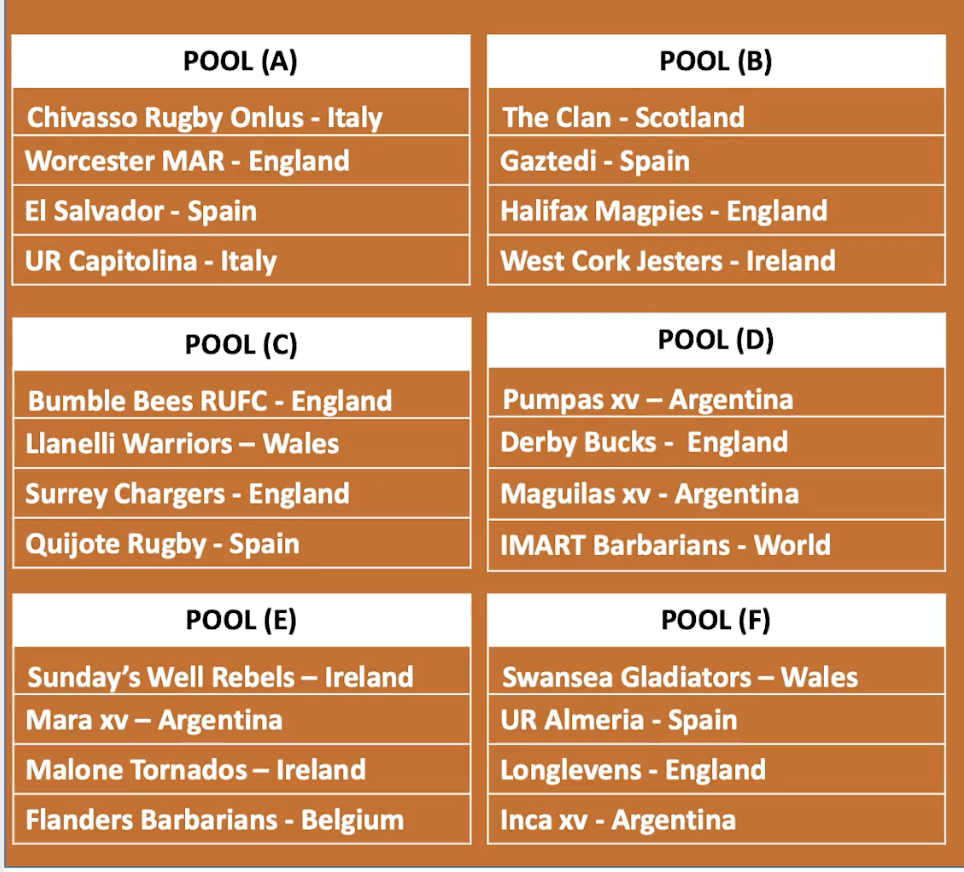Select the POOL (A) header
The width and height of the screenshot is (964, 872).
[241, 61]
